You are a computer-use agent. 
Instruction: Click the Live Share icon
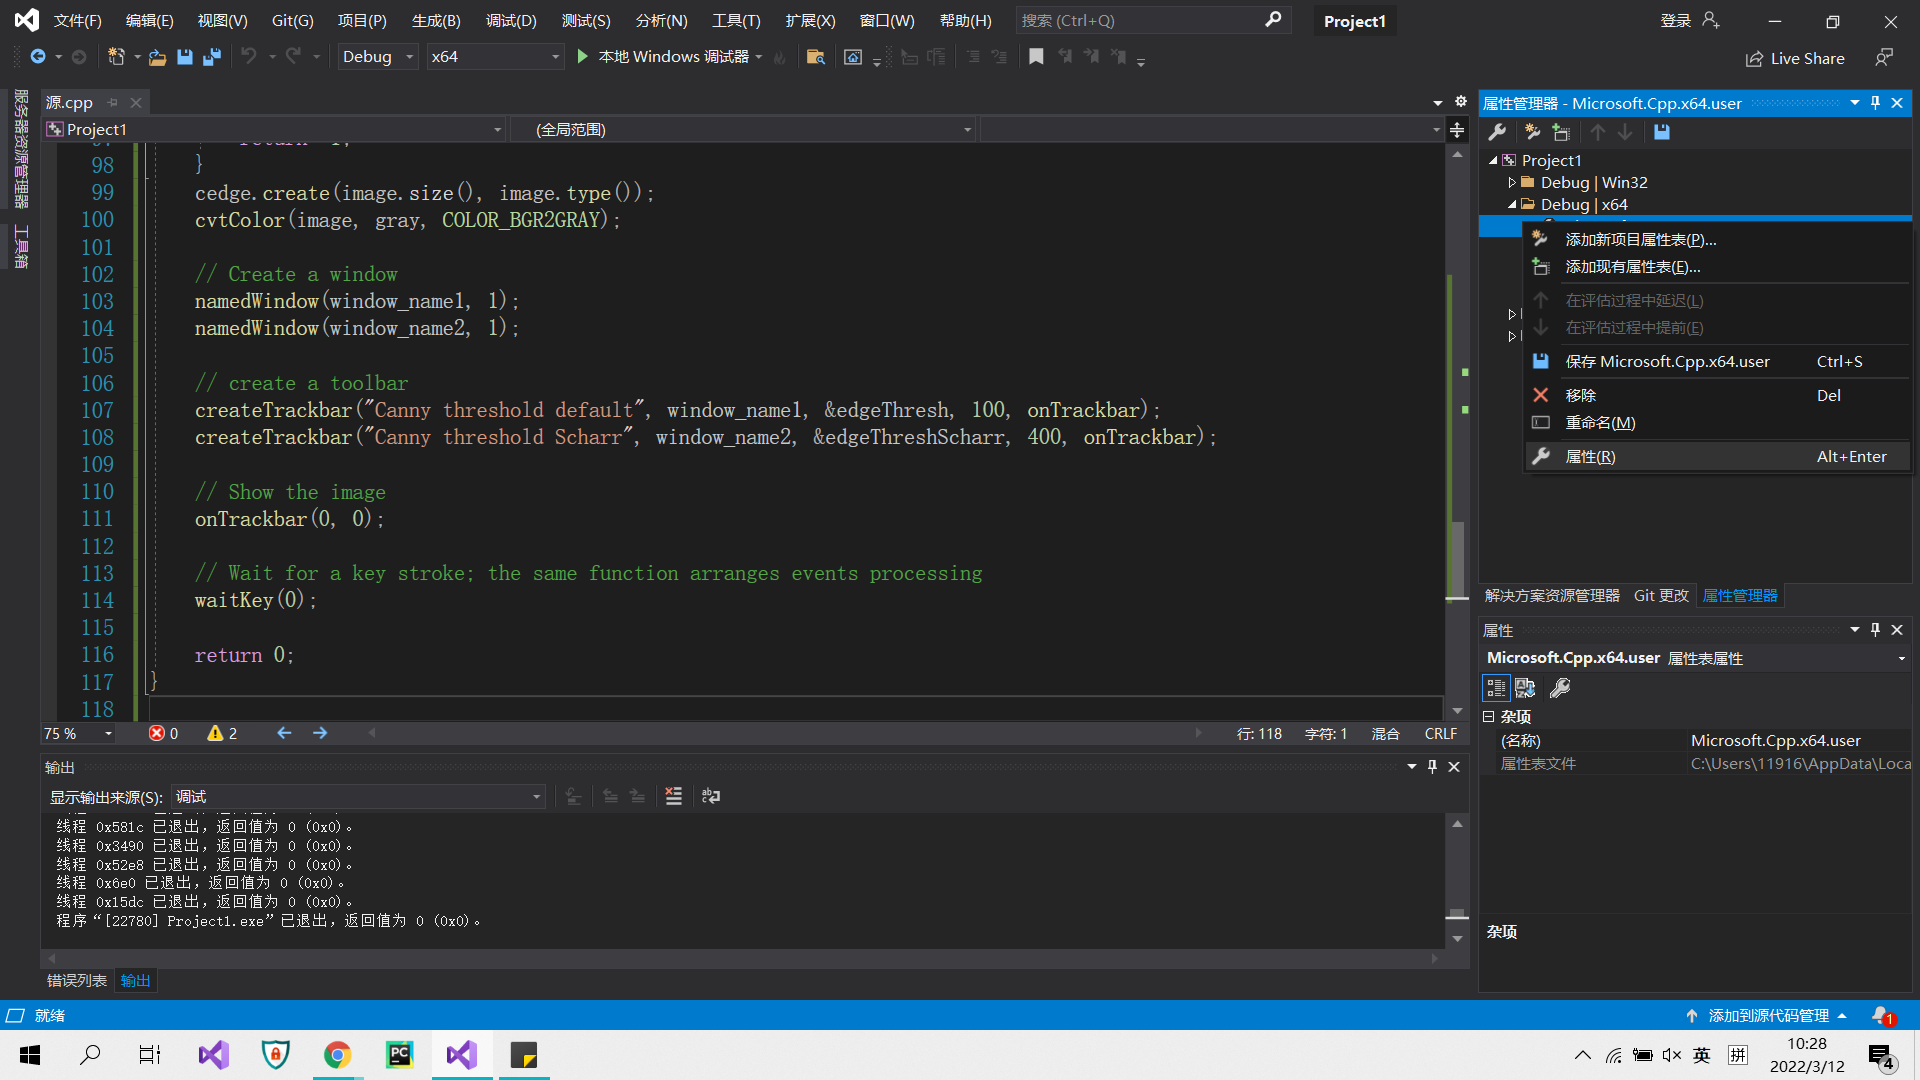(1754, 59)
